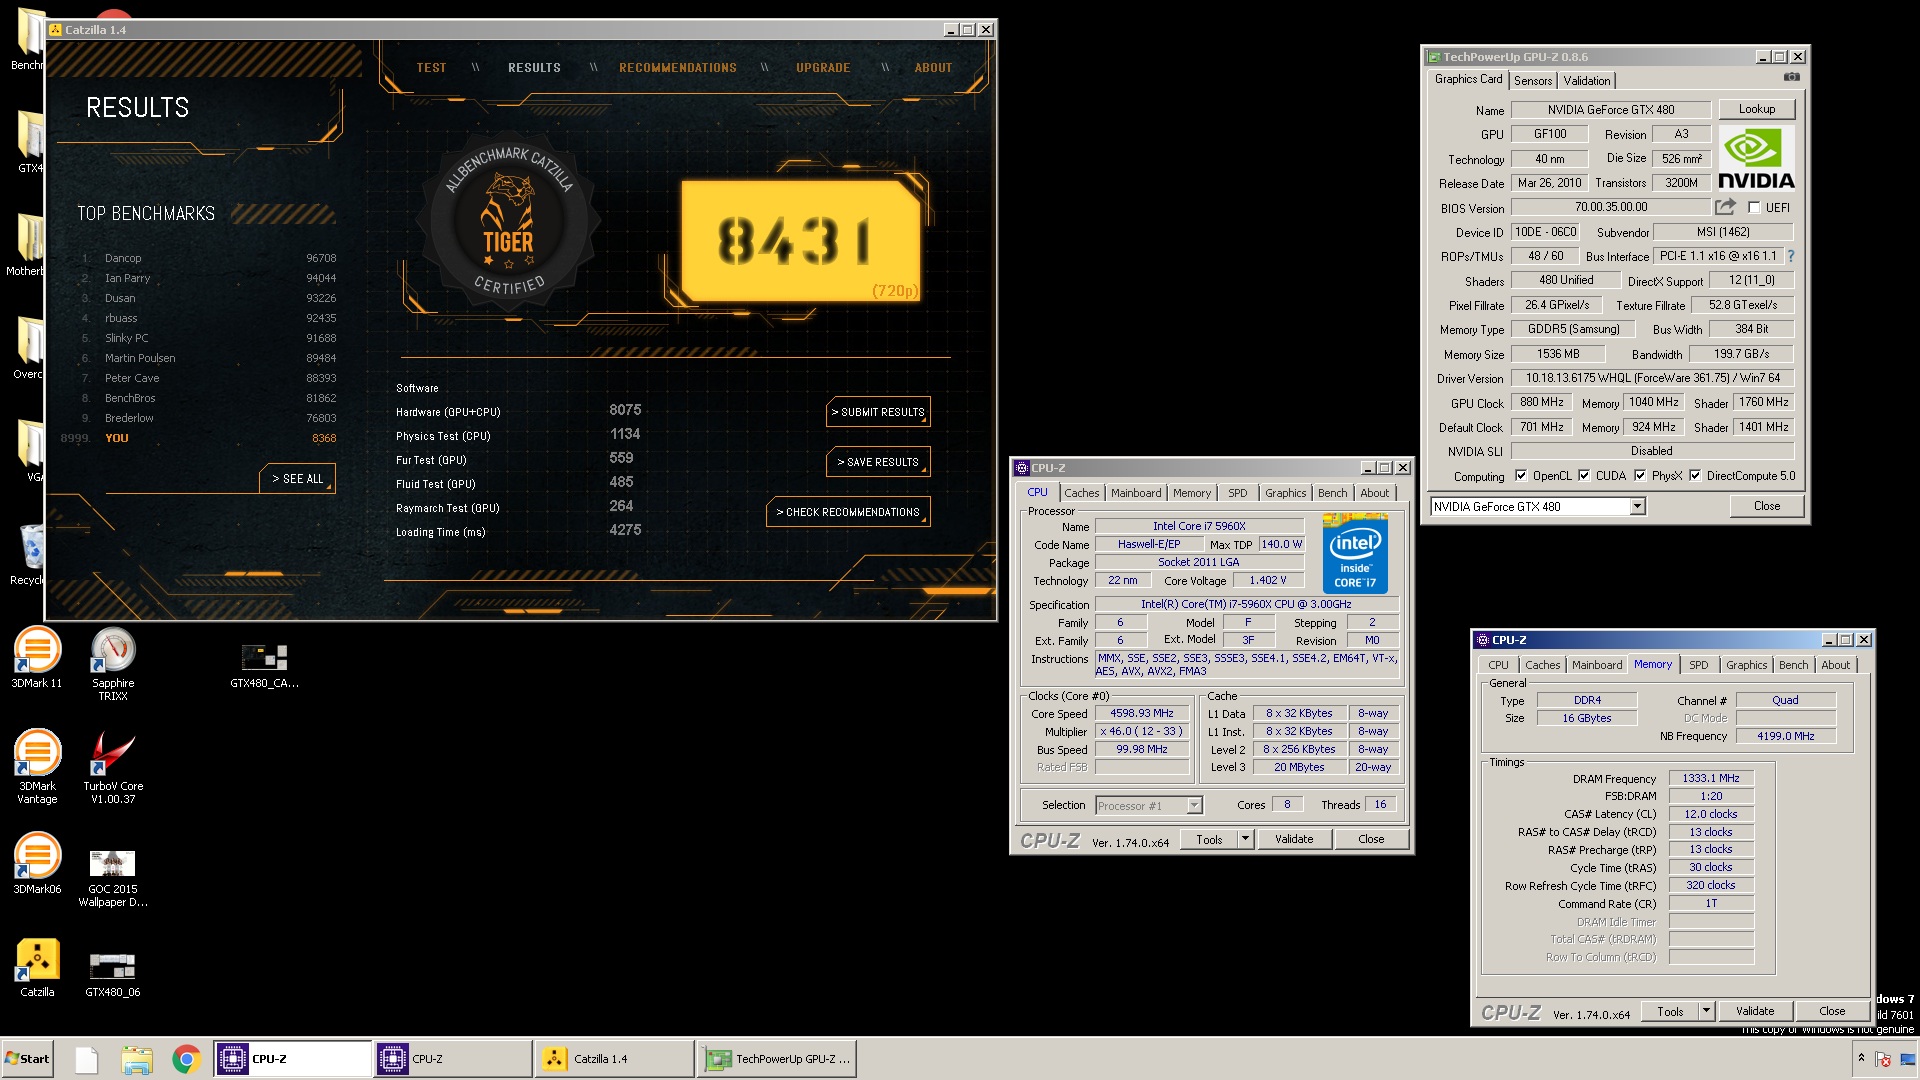The height and width of the screenshot is (1080, 1920).
Task: Open RECOMMENDATIONS in Catzilla navigation
Action: (678, 68)
